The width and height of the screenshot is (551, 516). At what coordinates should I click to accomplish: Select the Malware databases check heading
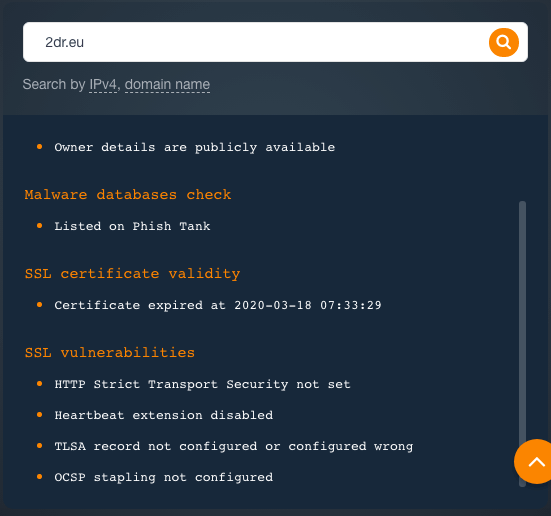click(x=128, y=194)
